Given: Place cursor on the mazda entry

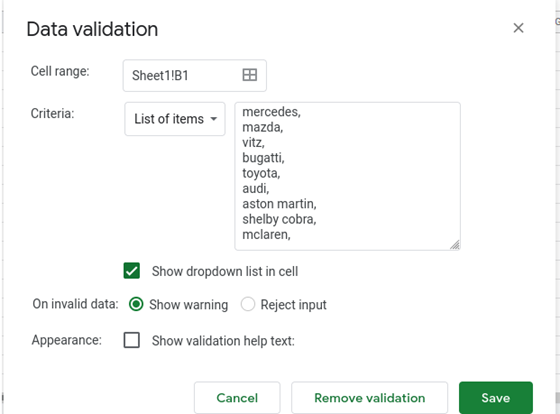Looking at the screenshot, I should coord(262,127).
